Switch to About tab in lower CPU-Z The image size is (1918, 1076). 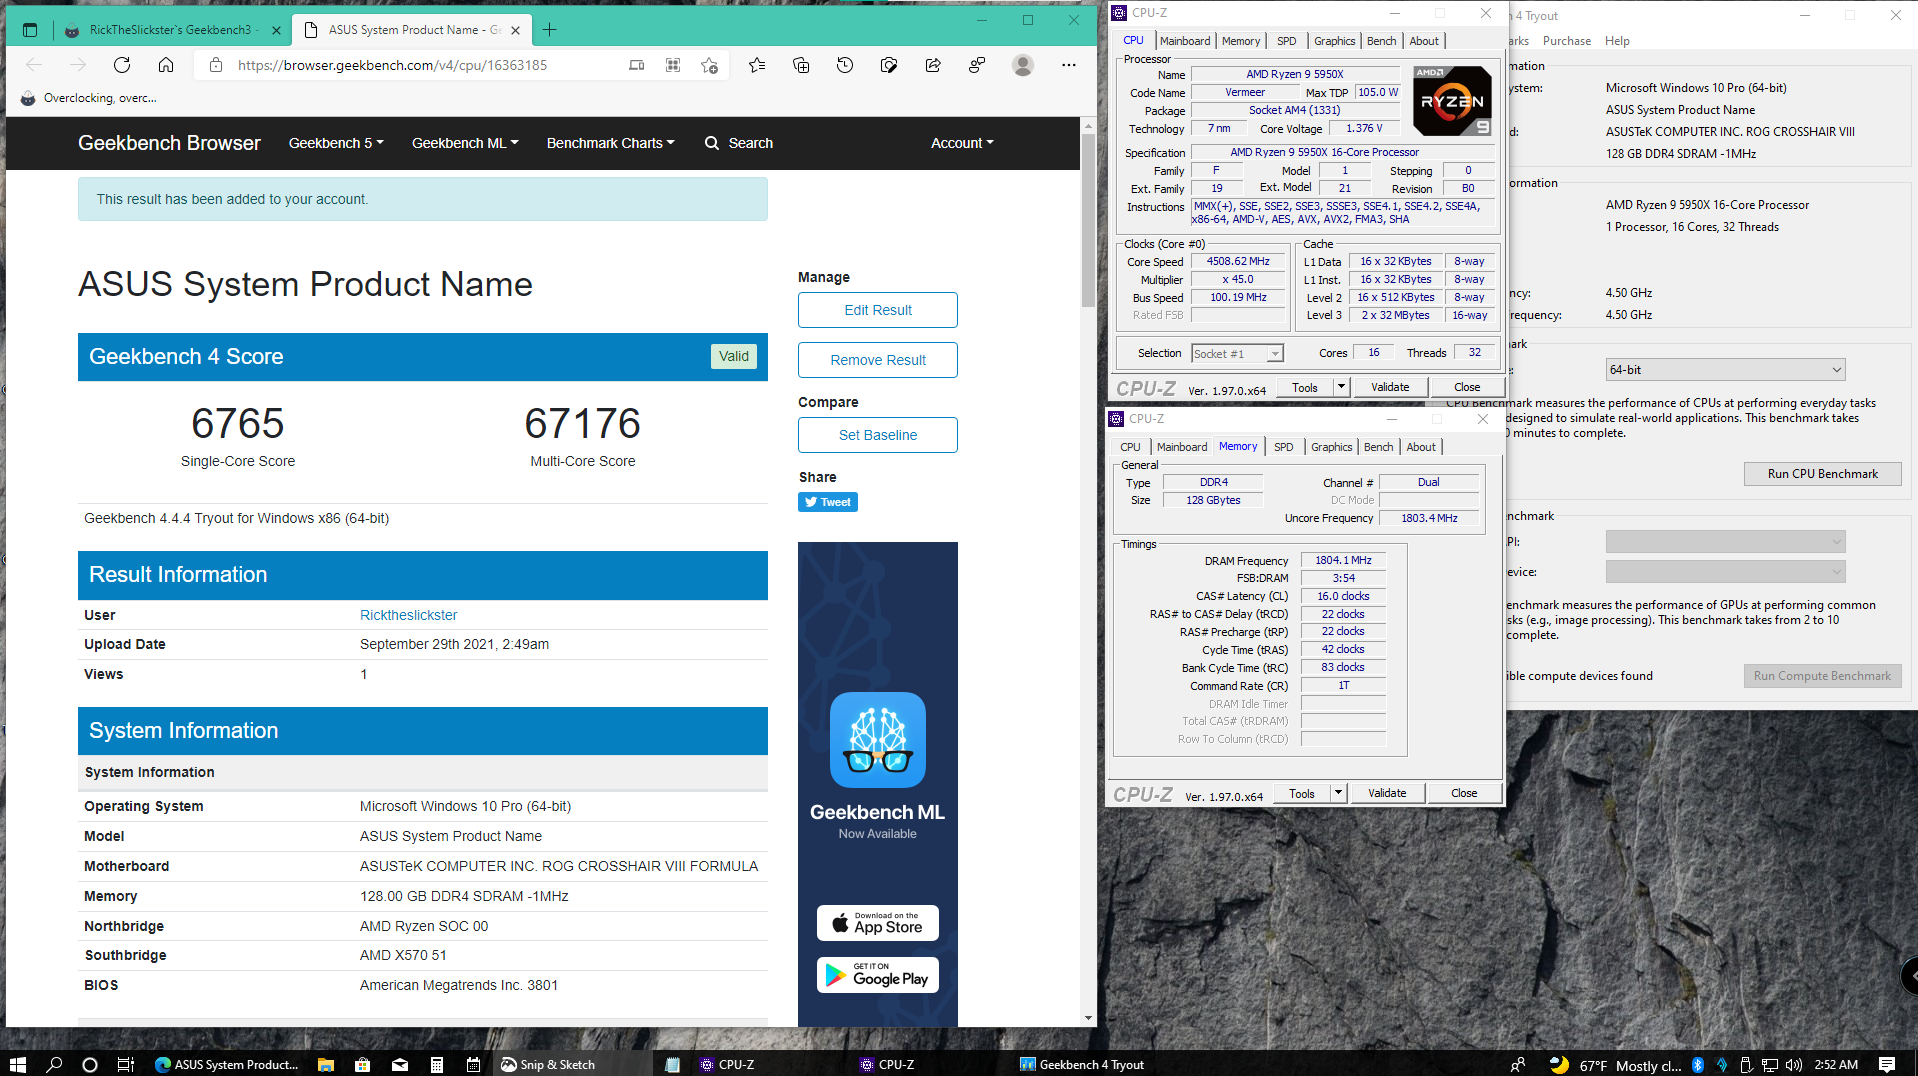tap(1421, 447)
